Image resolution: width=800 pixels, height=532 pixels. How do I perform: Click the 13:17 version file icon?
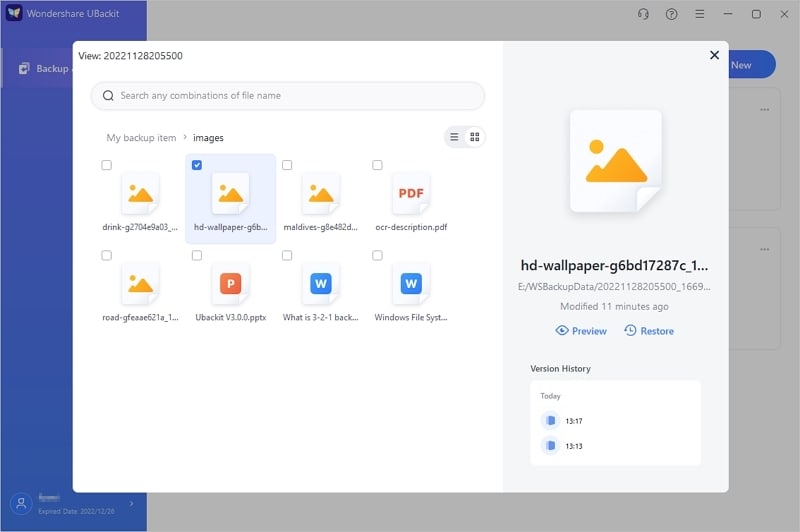[551, 421]
